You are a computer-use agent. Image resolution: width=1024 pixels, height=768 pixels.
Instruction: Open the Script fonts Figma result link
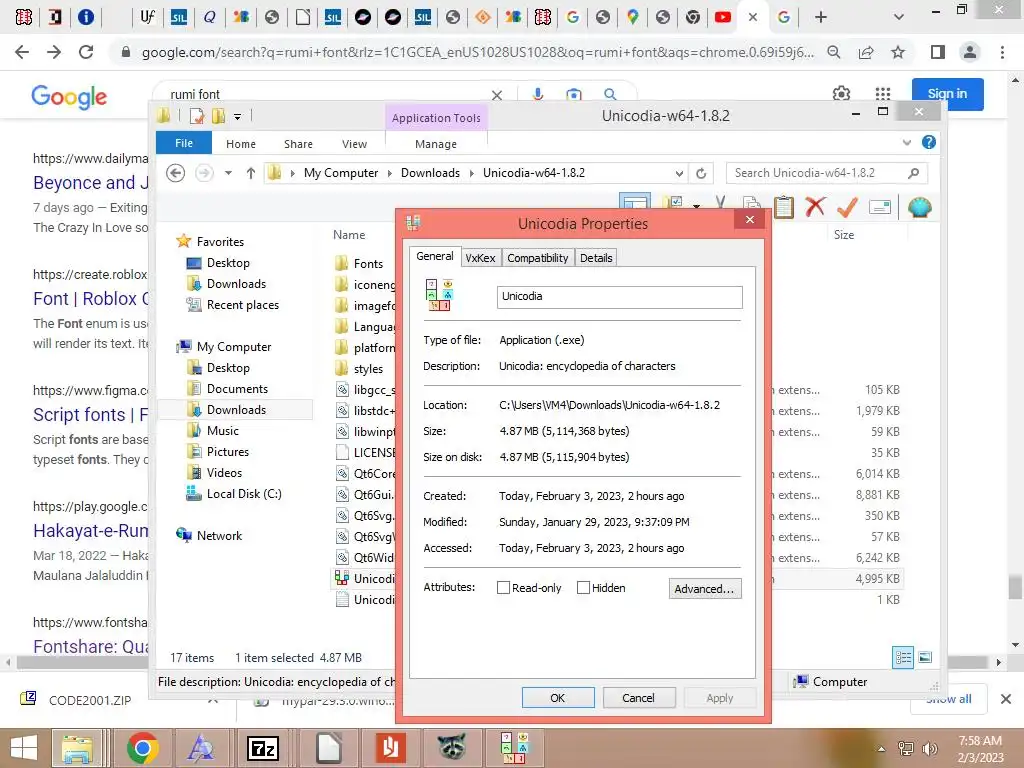[x=91, y=415]
